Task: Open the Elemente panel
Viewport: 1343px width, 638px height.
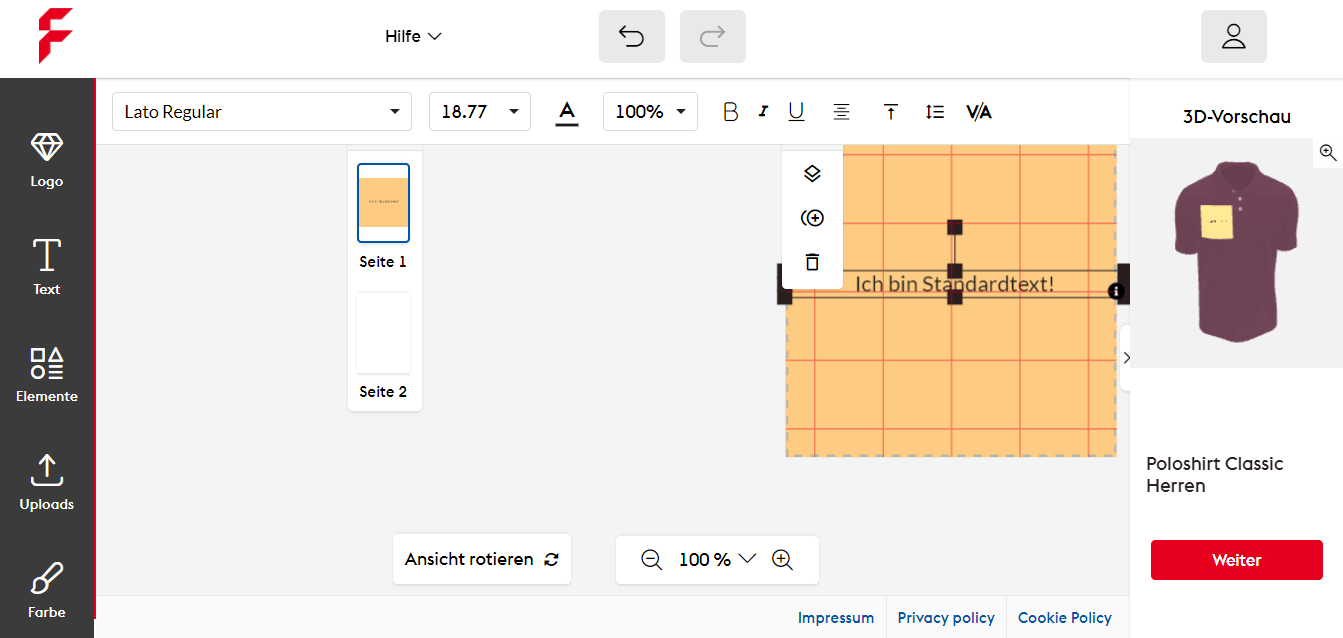Action: tap(46, 375)
